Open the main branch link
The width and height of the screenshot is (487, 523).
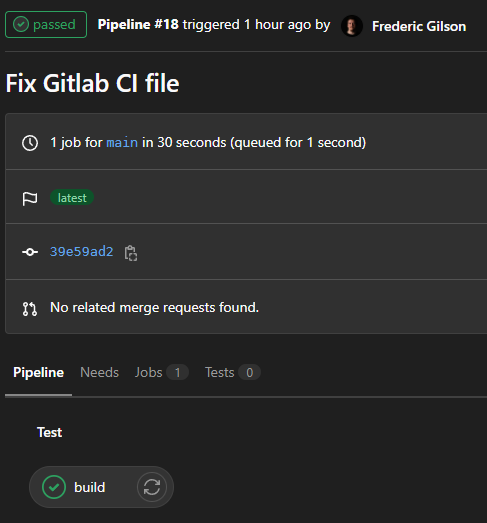(x=122, y=143)
